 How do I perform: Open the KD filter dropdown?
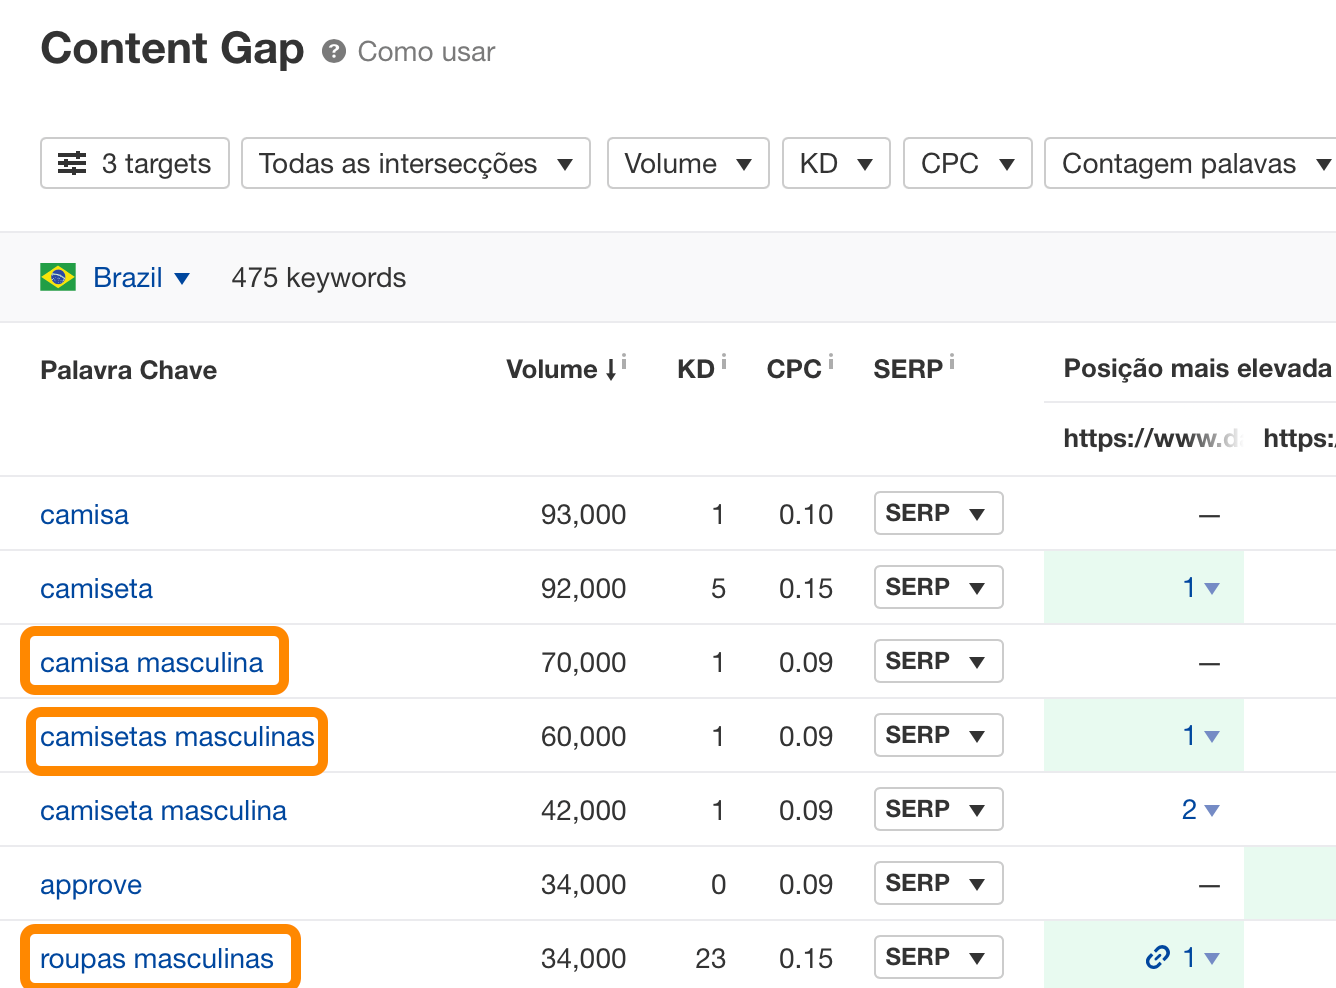coord(835,163)
